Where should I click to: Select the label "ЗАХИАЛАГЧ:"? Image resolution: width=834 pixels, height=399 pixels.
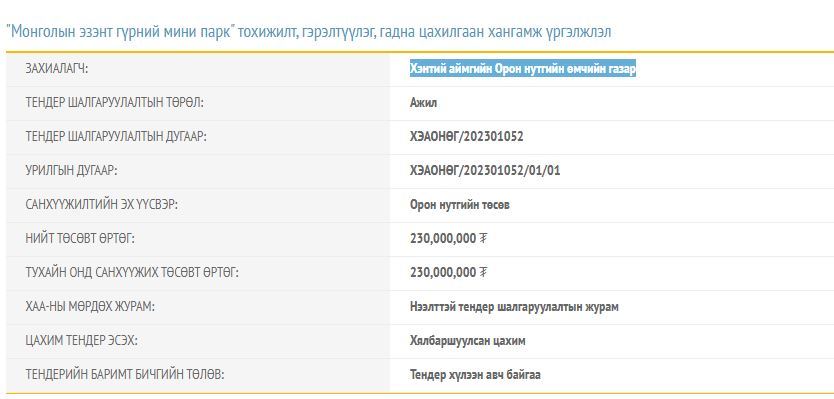click(x=56, y=69)
